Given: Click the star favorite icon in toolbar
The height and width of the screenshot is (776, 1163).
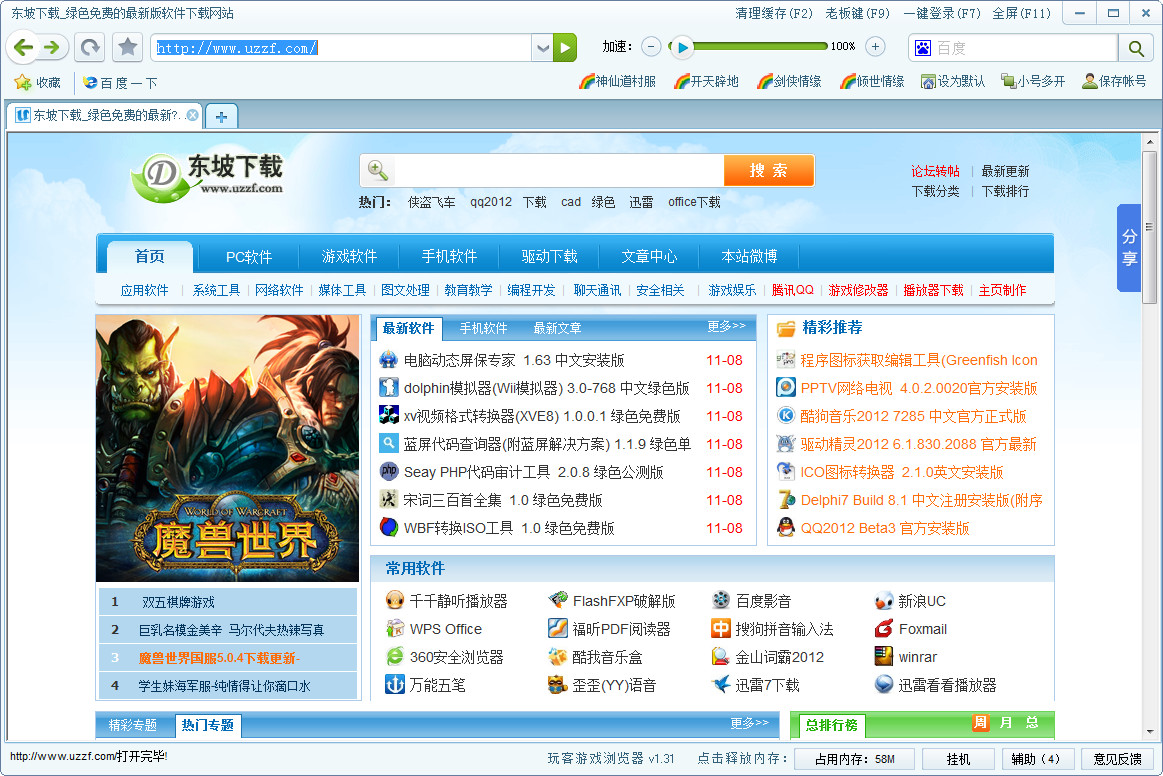Looking at the screenshot, I should pyautogui.click(x=128, y=47).
